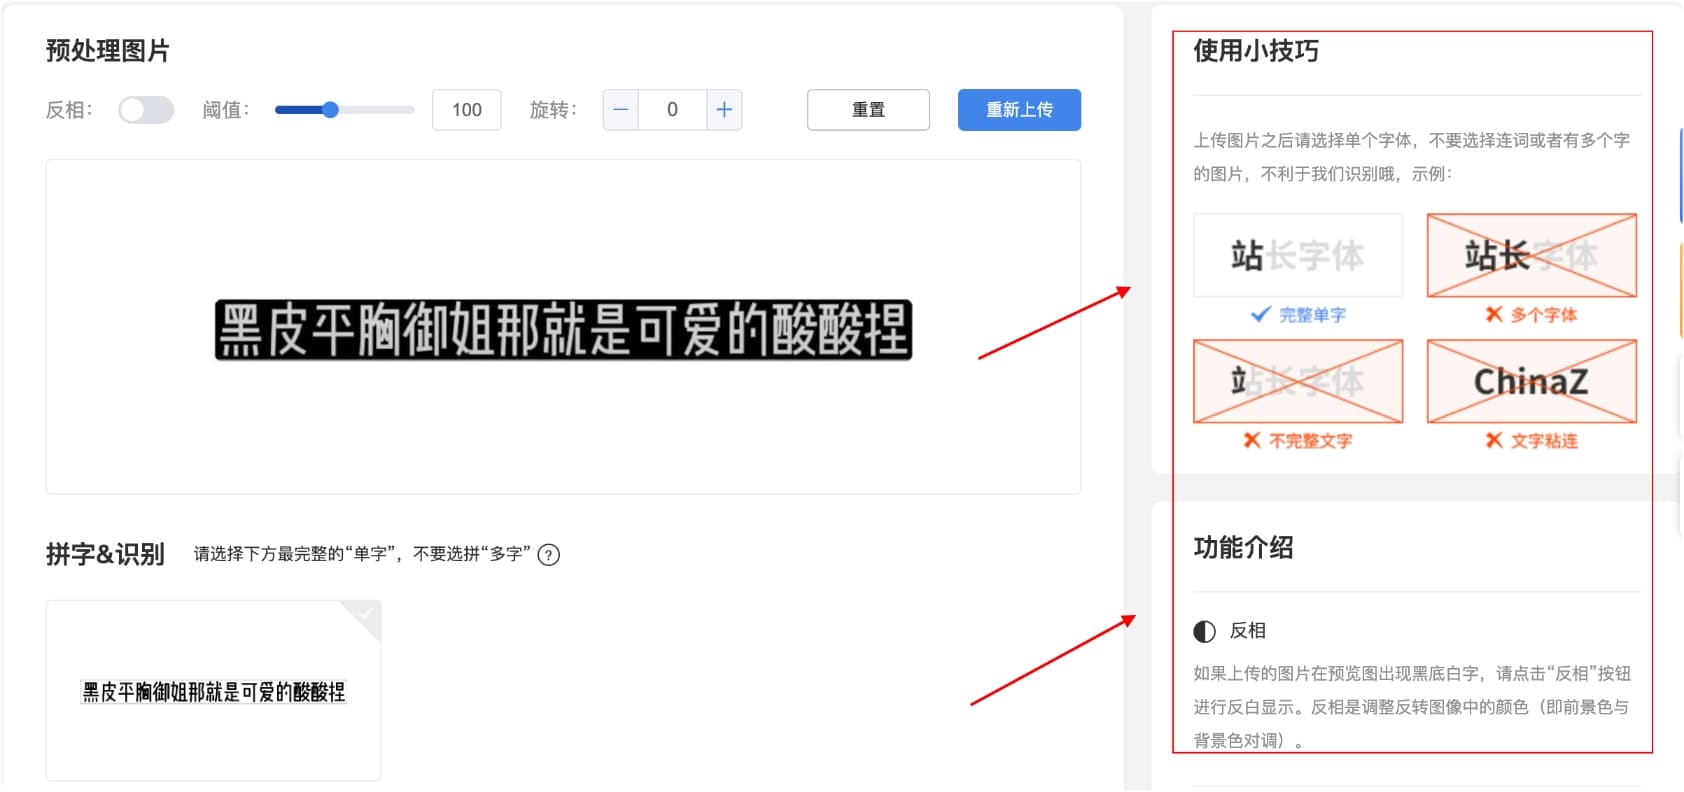
Task: Click the red X icon by 文字粘连
Action: [x=1494, y=440]
